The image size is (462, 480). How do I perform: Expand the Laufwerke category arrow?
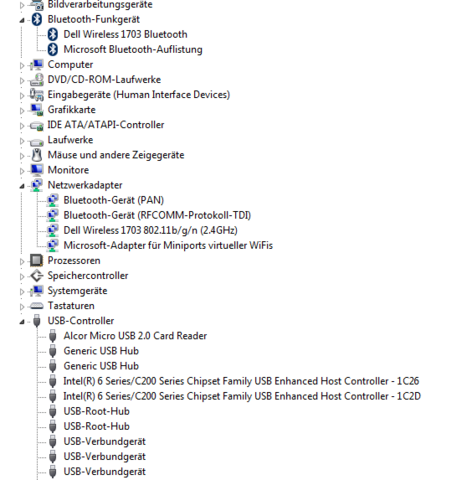click(x=22, y=141)
